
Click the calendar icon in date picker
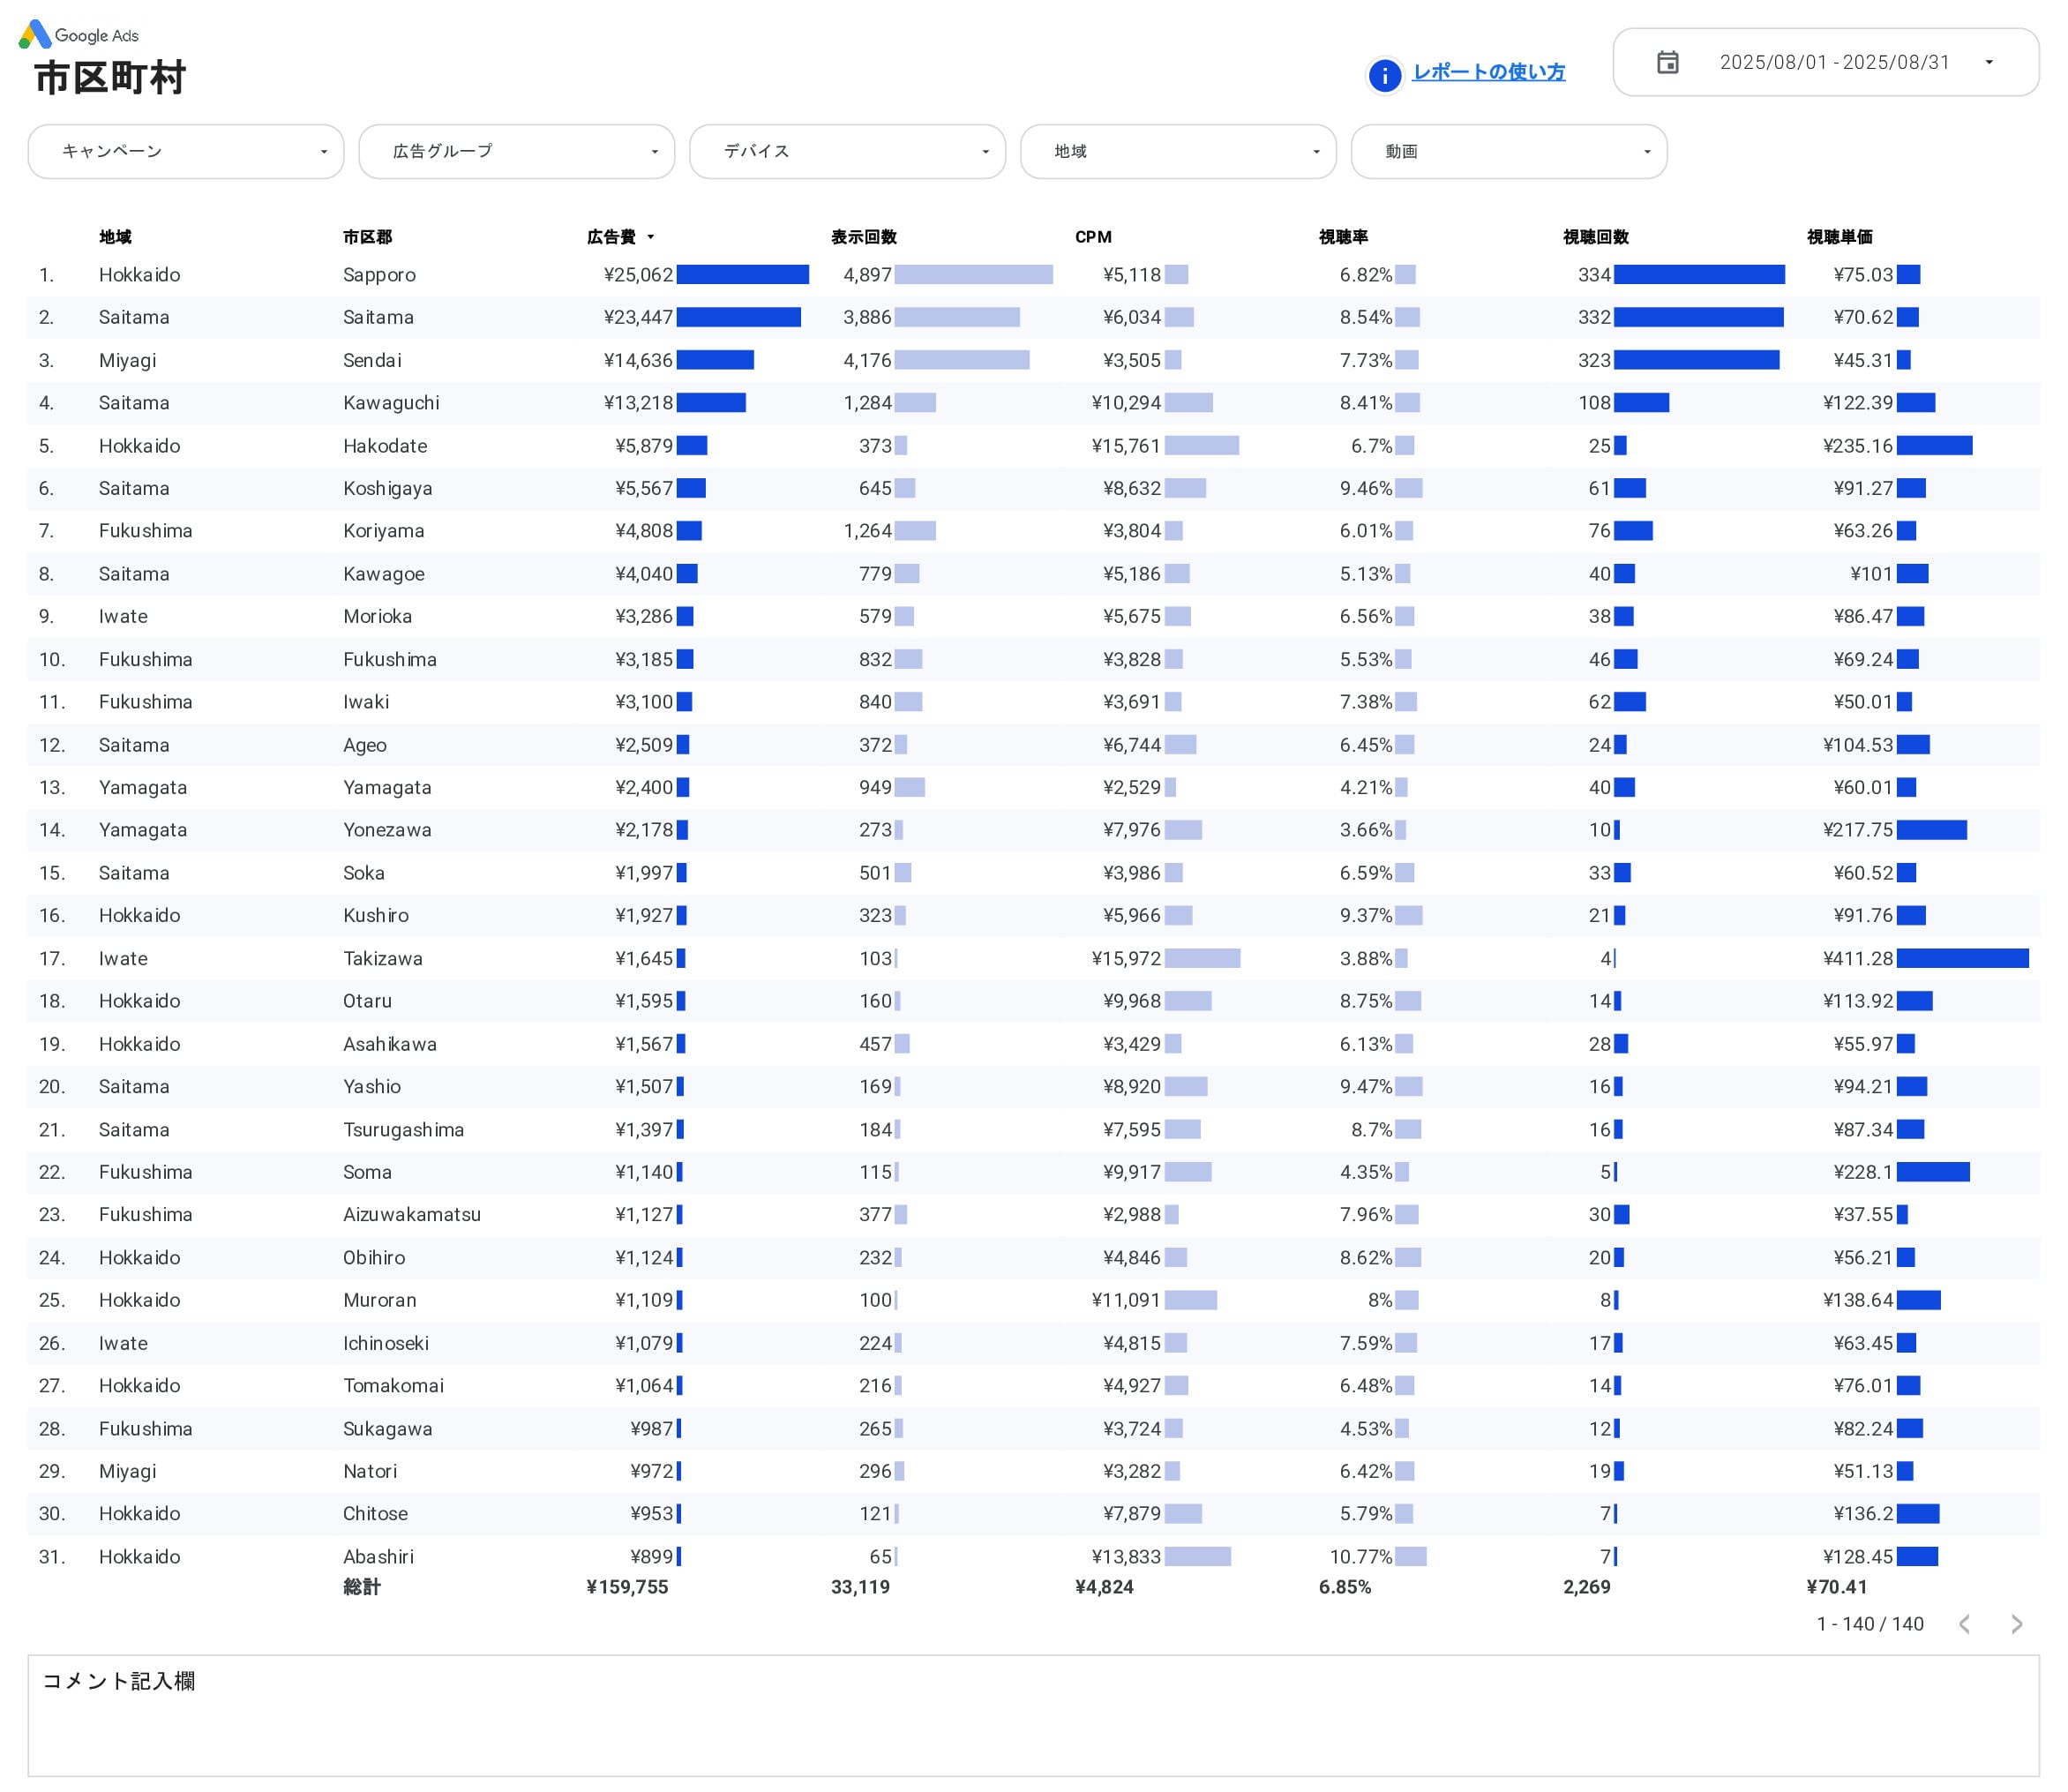point(1667,63)
